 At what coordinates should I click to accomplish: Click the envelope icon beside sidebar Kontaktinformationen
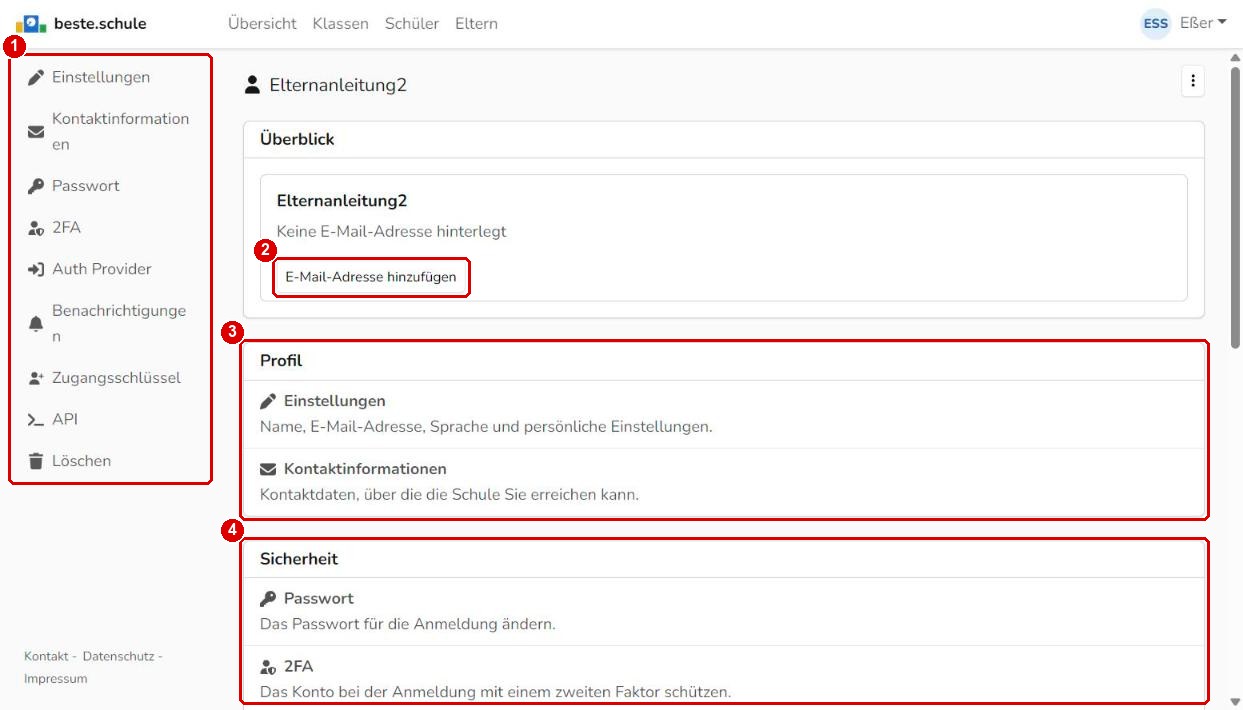[37, 132]
